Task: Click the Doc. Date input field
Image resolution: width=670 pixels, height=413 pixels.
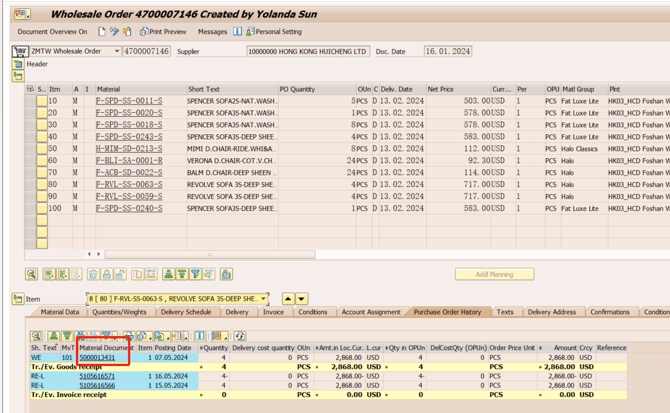Action: [447, 51]
